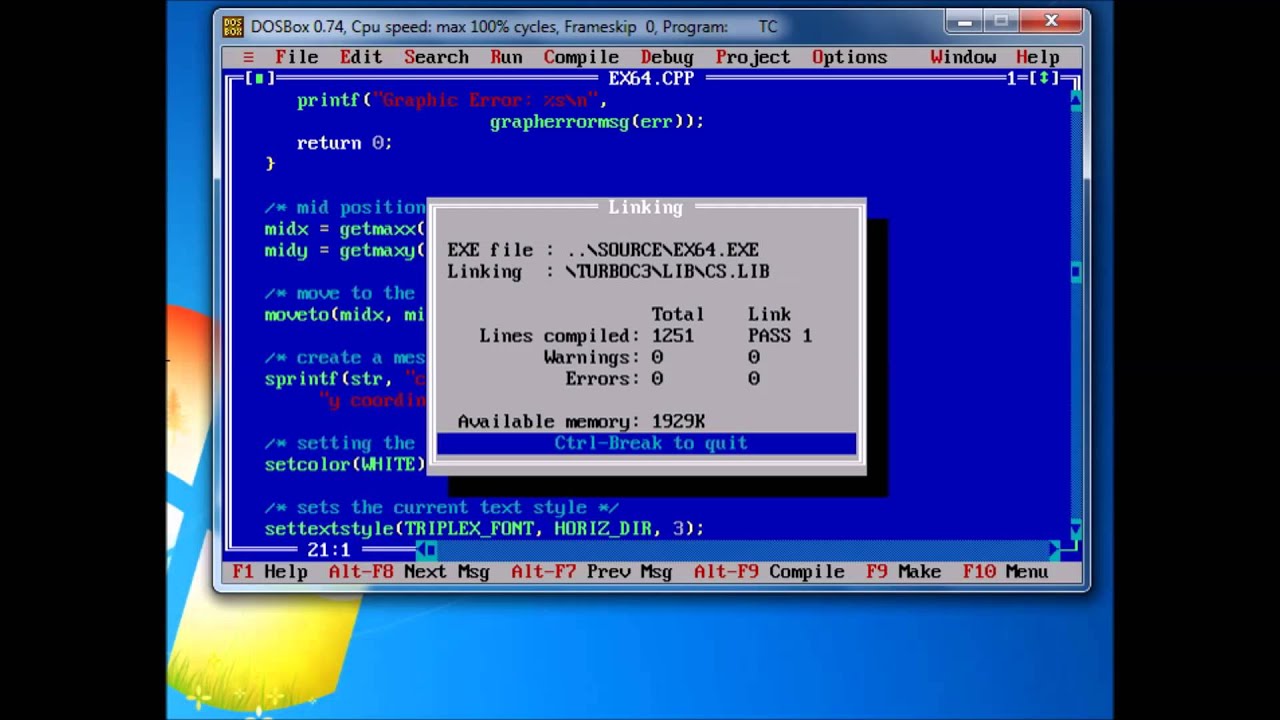Viewport: 1280px width, 720px height.
Task: Open the Compile menu
Action: (581, 57)
